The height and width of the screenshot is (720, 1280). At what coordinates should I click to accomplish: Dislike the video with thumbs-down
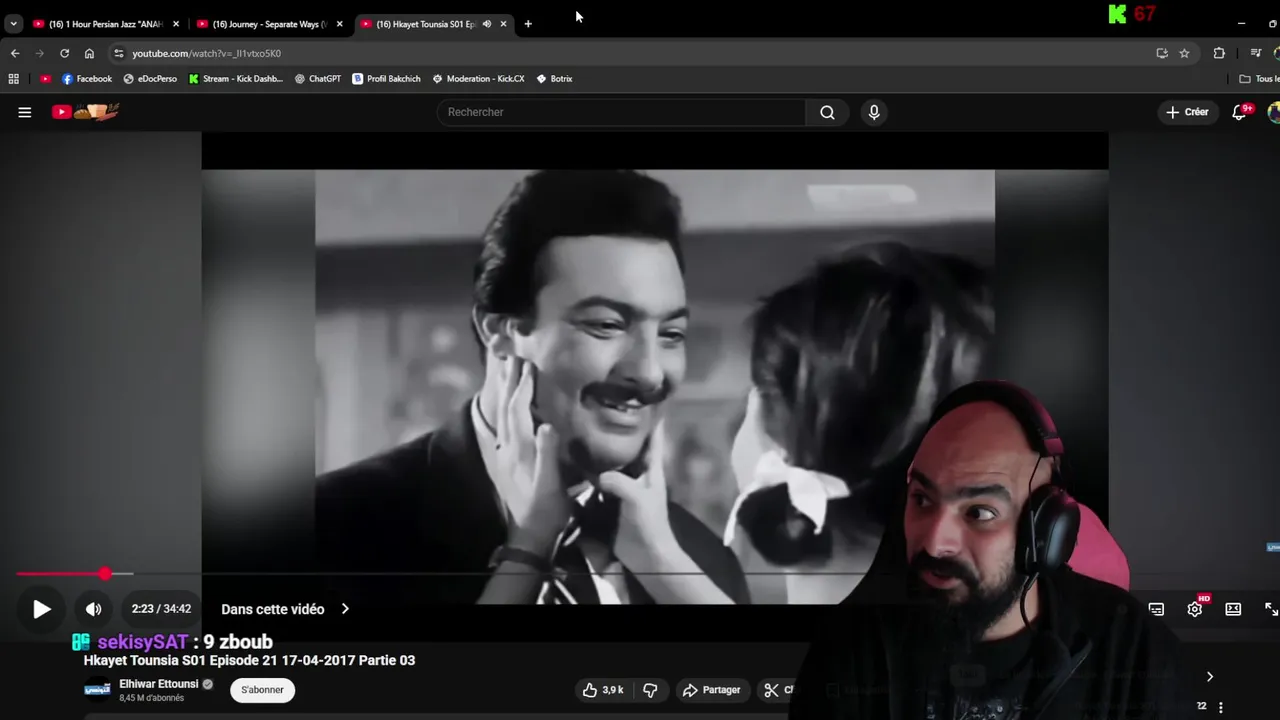(650, 690)
